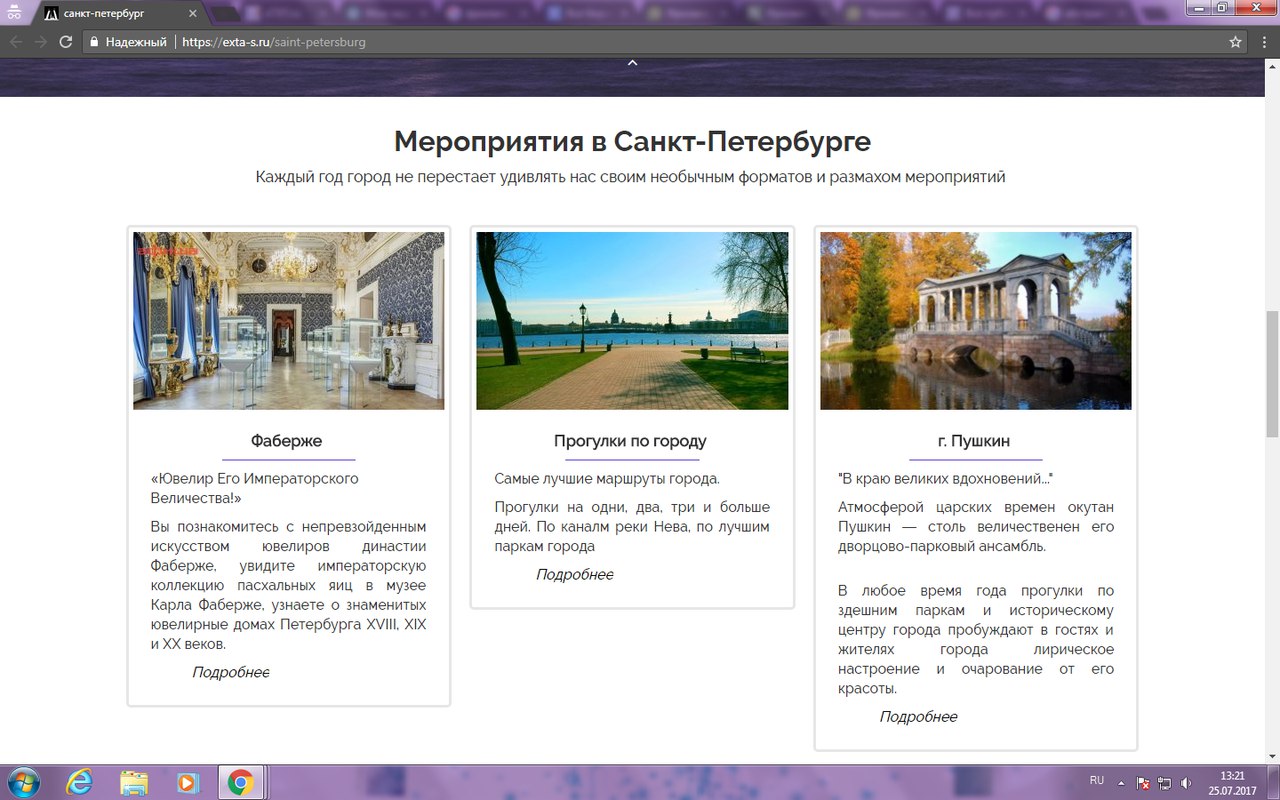
Task: Click the quote «Ювелир Его Императорского Величества!»
Action: [x=254, y=488]
